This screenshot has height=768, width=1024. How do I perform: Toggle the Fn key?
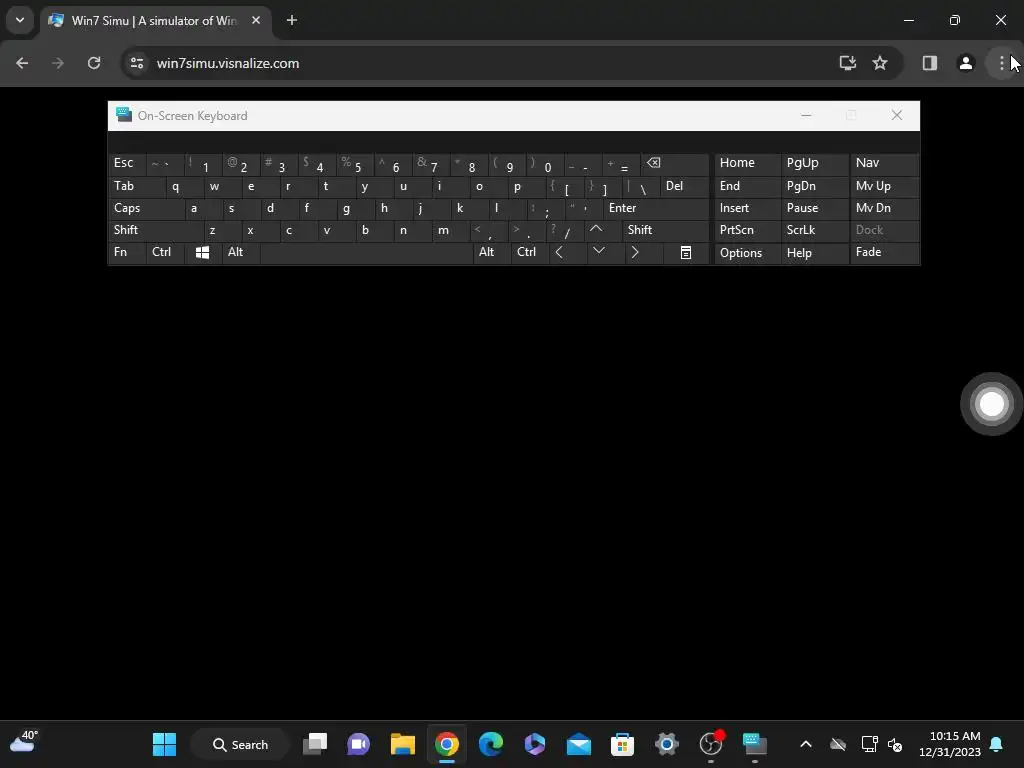pos(127,252)
